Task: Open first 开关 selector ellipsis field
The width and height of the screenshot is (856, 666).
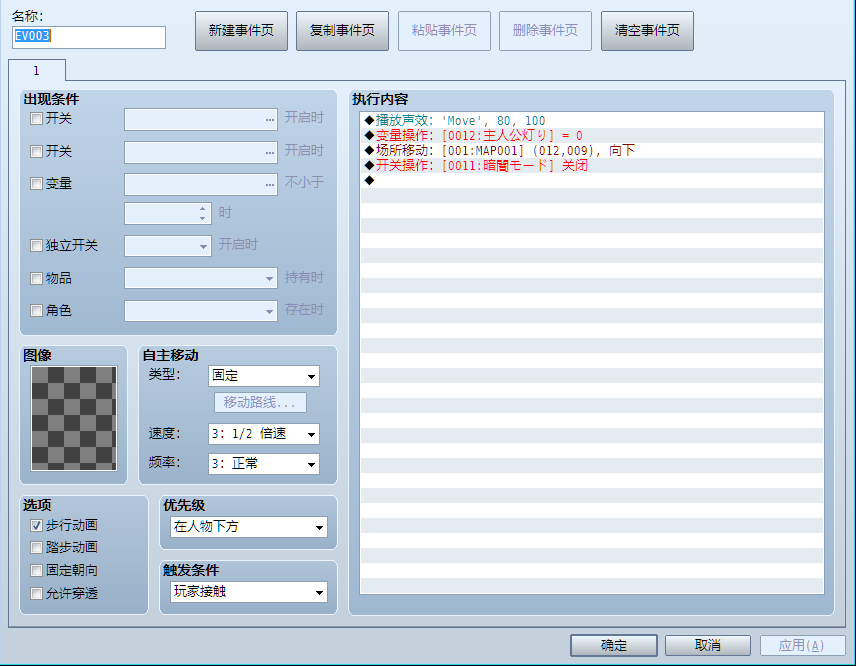Action: pyautogui.click(x=201, y=120)
